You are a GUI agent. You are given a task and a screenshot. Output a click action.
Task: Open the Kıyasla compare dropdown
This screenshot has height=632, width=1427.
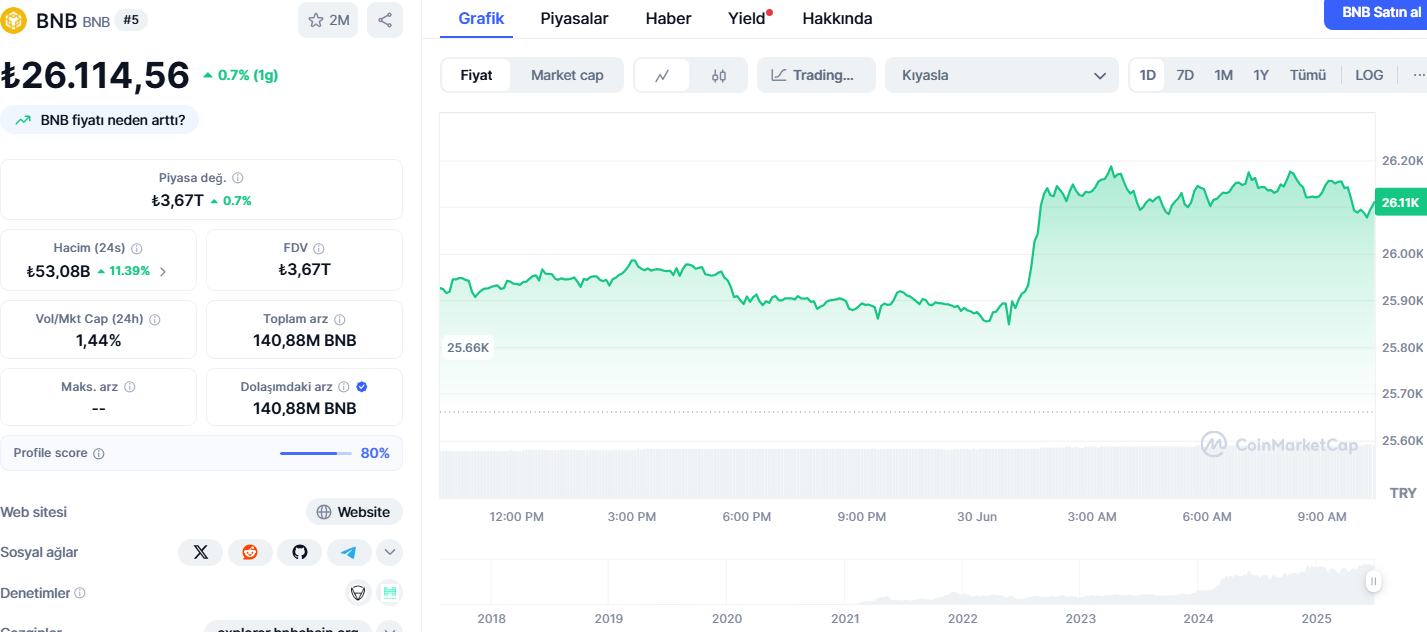(x=1001, y=75)
